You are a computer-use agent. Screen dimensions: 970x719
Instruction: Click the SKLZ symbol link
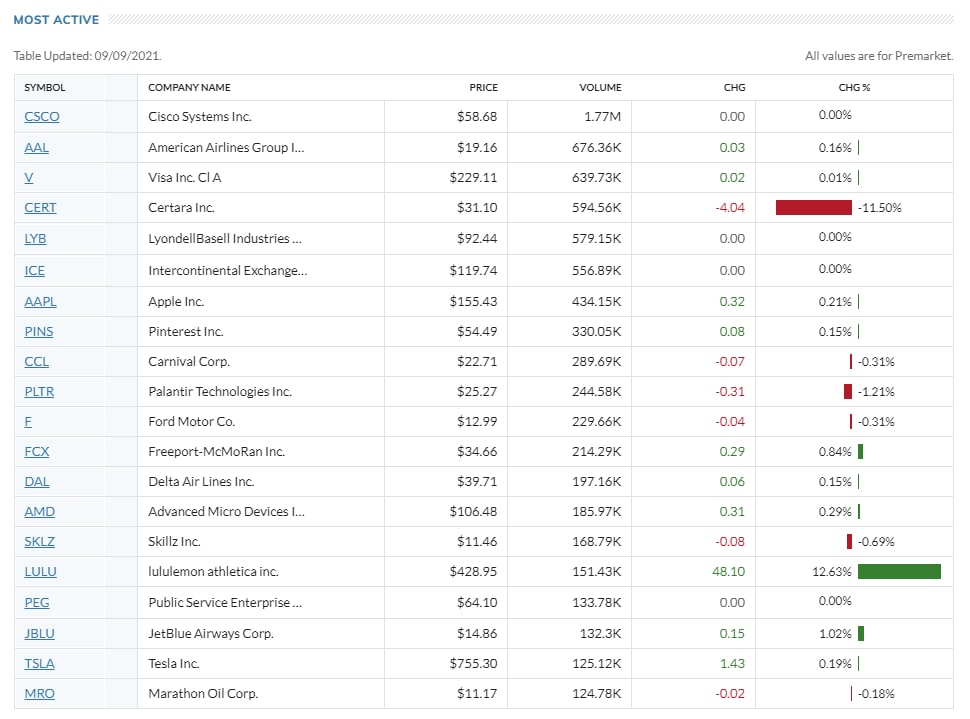pos(40,541)
